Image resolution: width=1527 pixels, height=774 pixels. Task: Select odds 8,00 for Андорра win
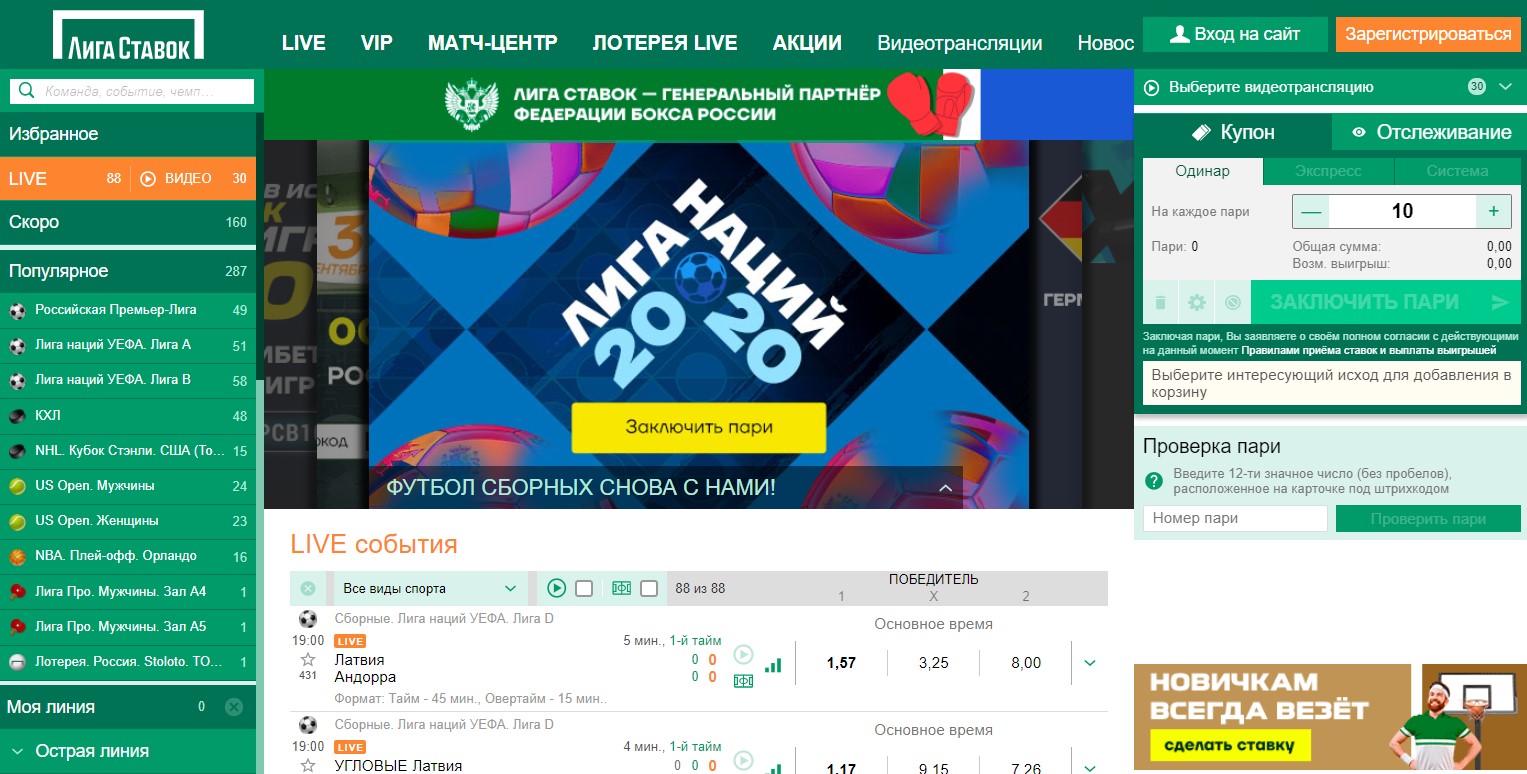pyautogui.click(x=1025, y=663)
